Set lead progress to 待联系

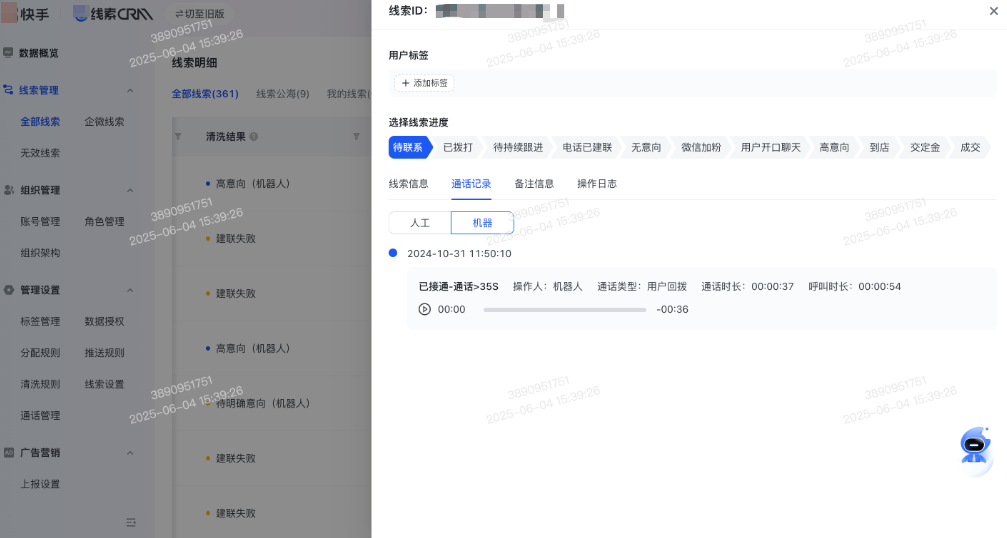[408, 148]
